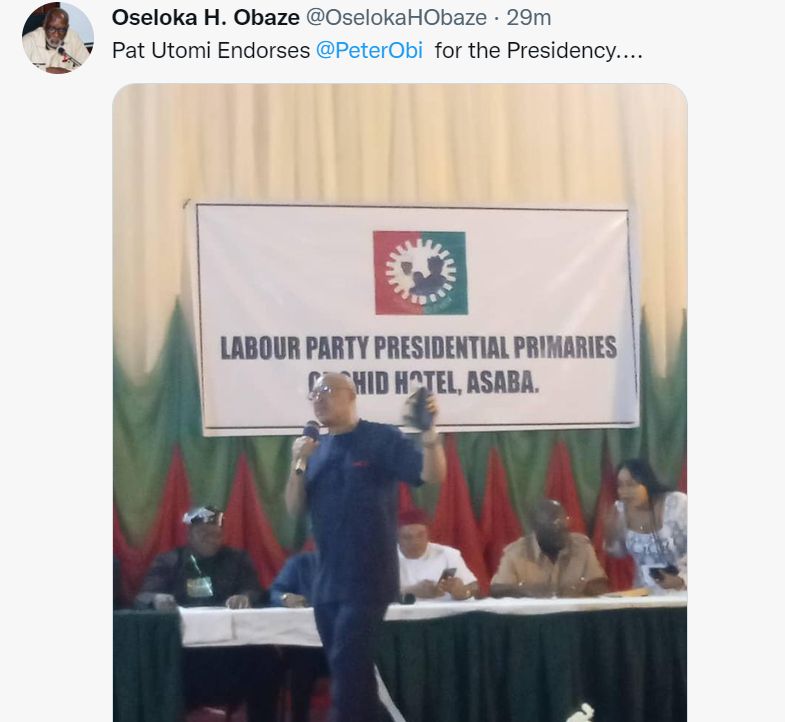Click the 'Pat Utomi Endorses' tweet text
785x722 pixels.
point(211,51)
